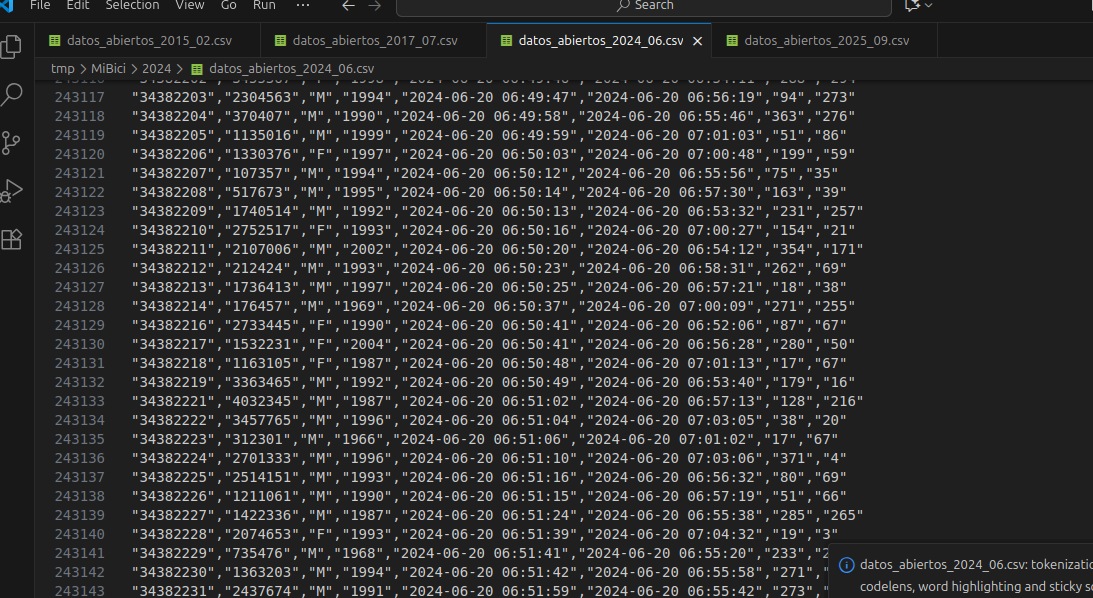Open the Search view in activity bar

point(12,95)
